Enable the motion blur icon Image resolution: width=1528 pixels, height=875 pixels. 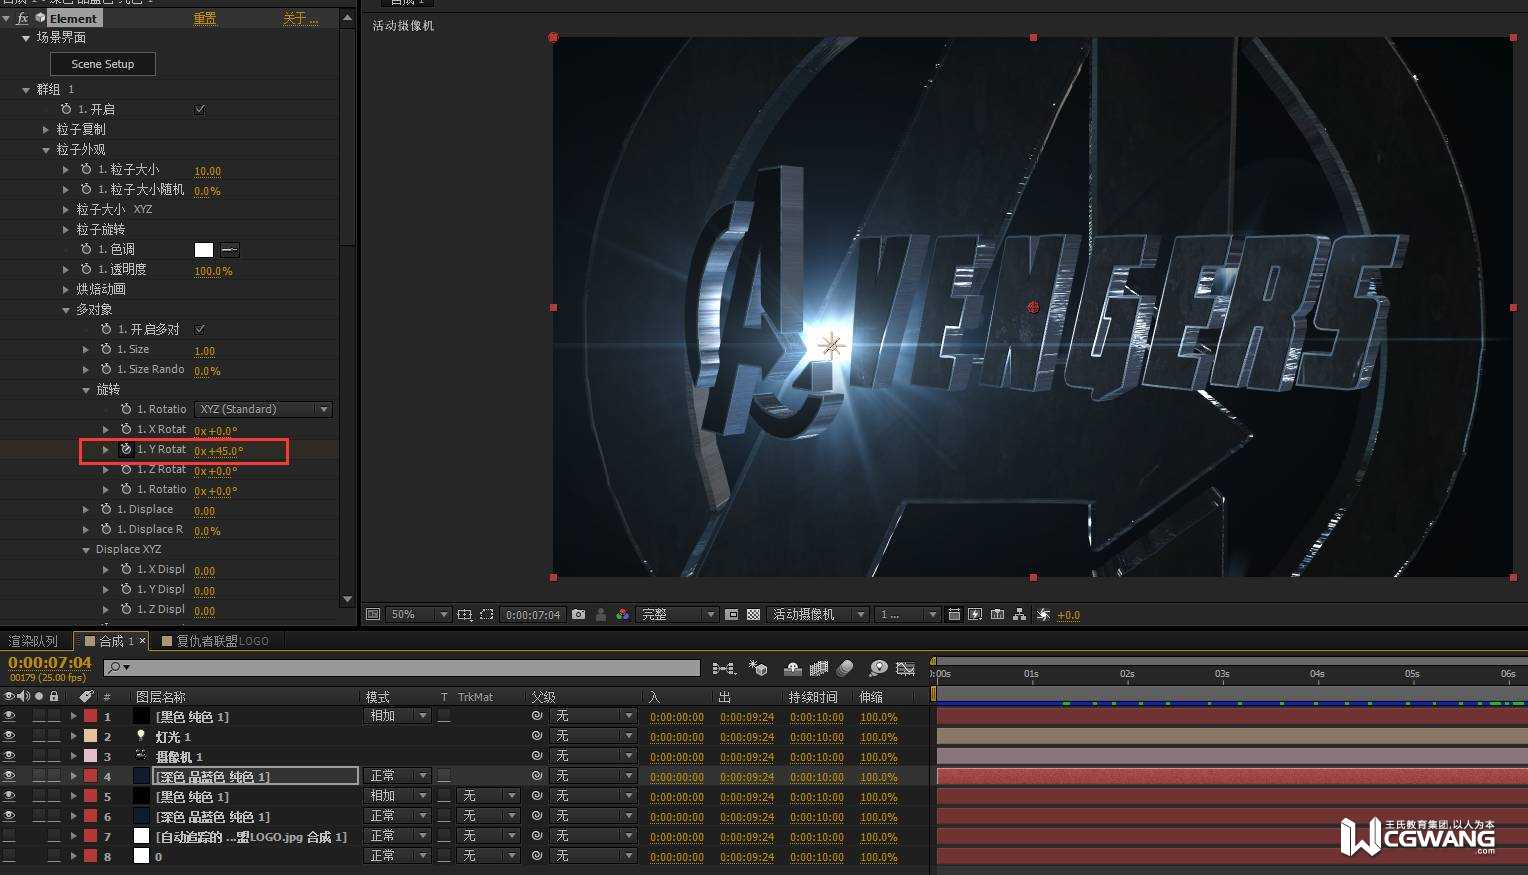845,668
